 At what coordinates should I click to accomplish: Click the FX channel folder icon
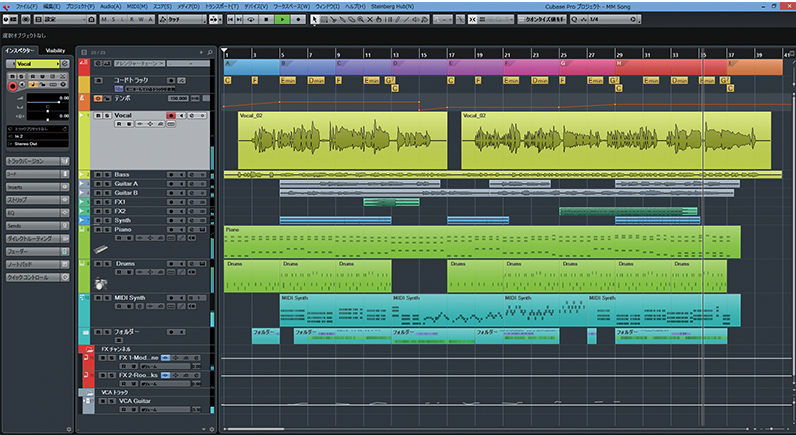coord(90,349)
